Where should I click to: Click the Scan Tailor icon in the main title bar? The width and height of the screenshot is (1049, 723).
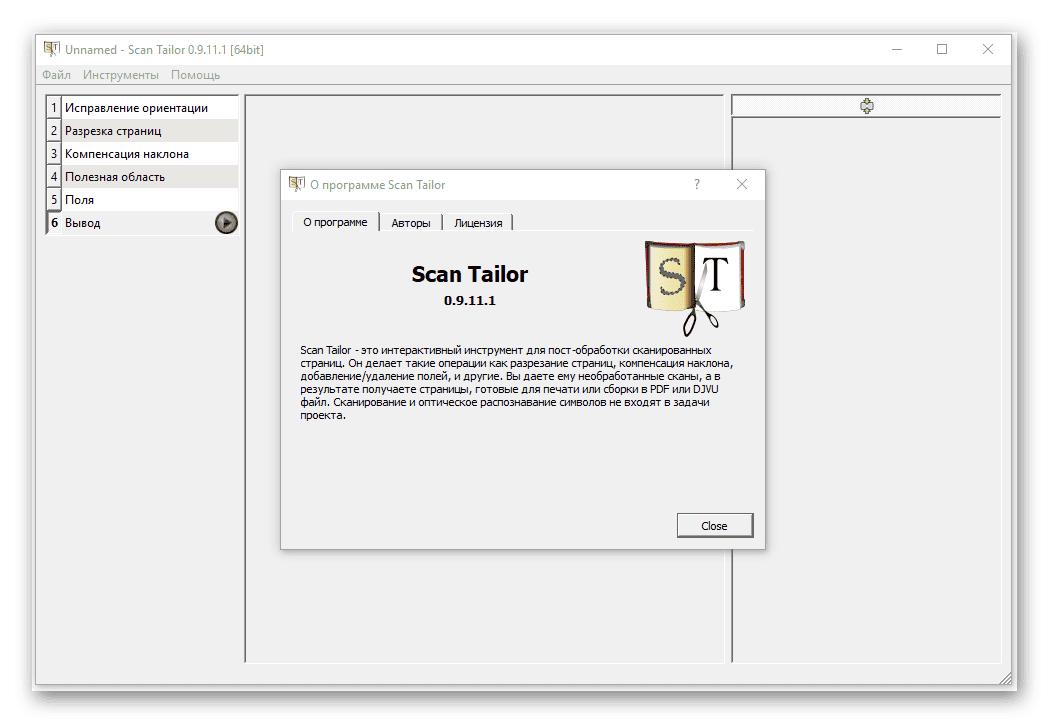point(52,49)
